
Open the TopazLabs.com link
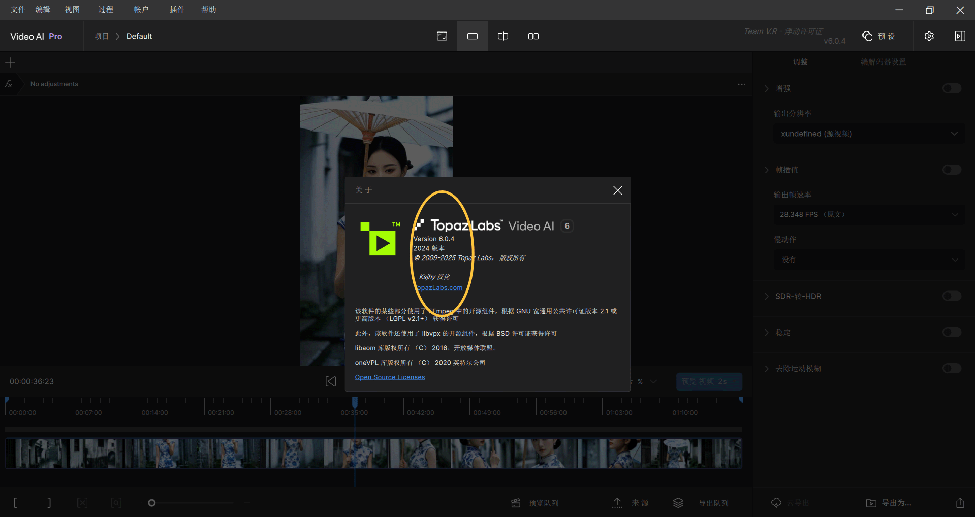439,287
